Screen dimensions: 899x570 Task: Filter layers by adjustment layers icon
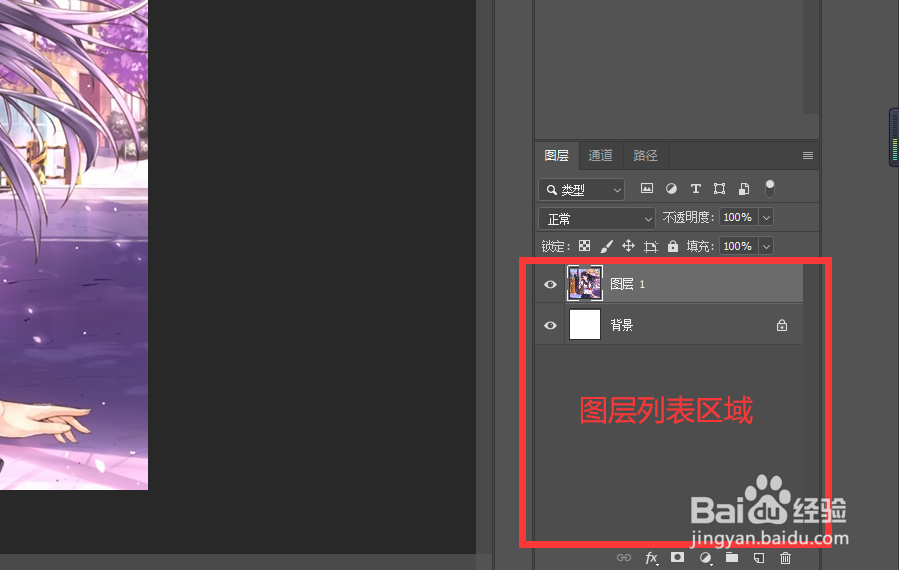(x=671, y=188)
